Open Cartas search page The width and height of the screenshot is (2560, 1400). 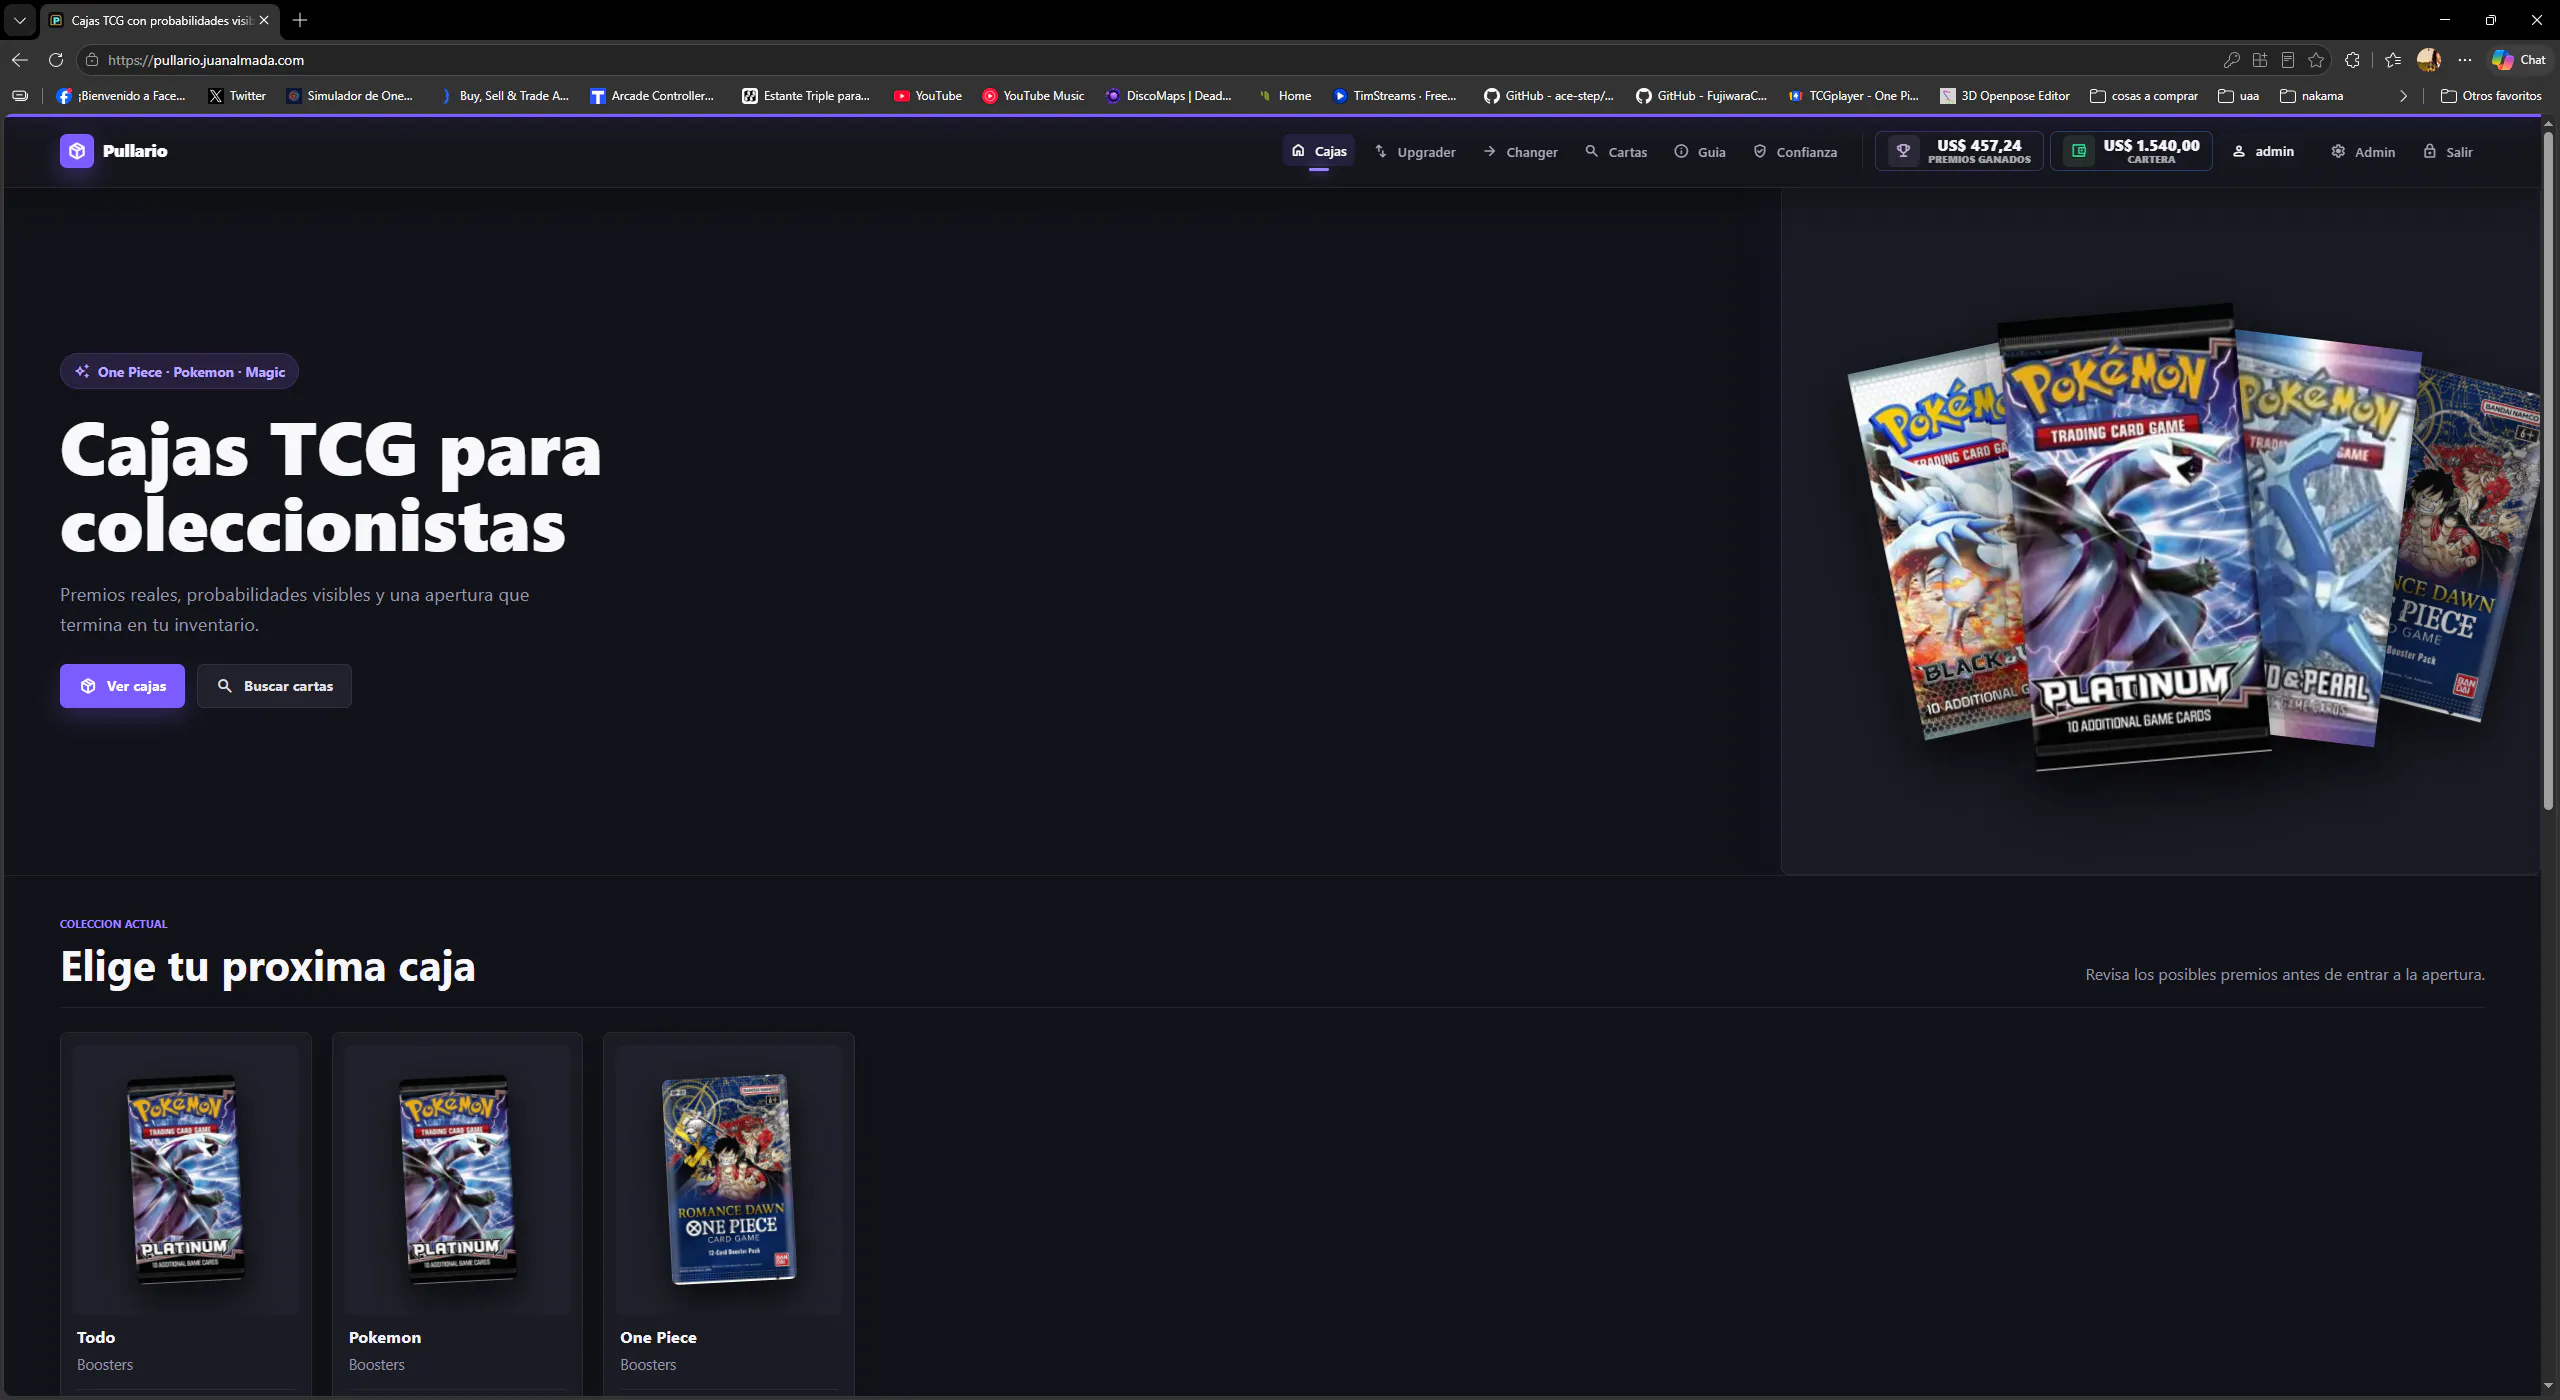(x=1616, y=152)
